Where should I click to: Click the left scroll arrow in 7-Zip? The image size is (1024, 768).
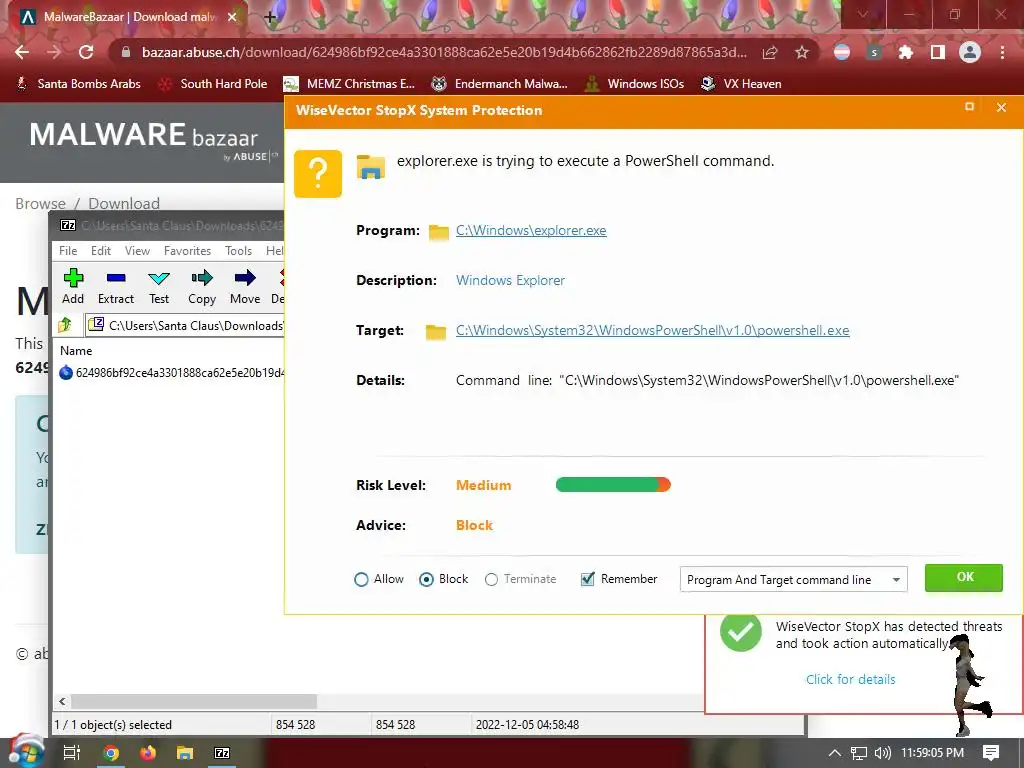pyautogui.click(x=62, y=701)
